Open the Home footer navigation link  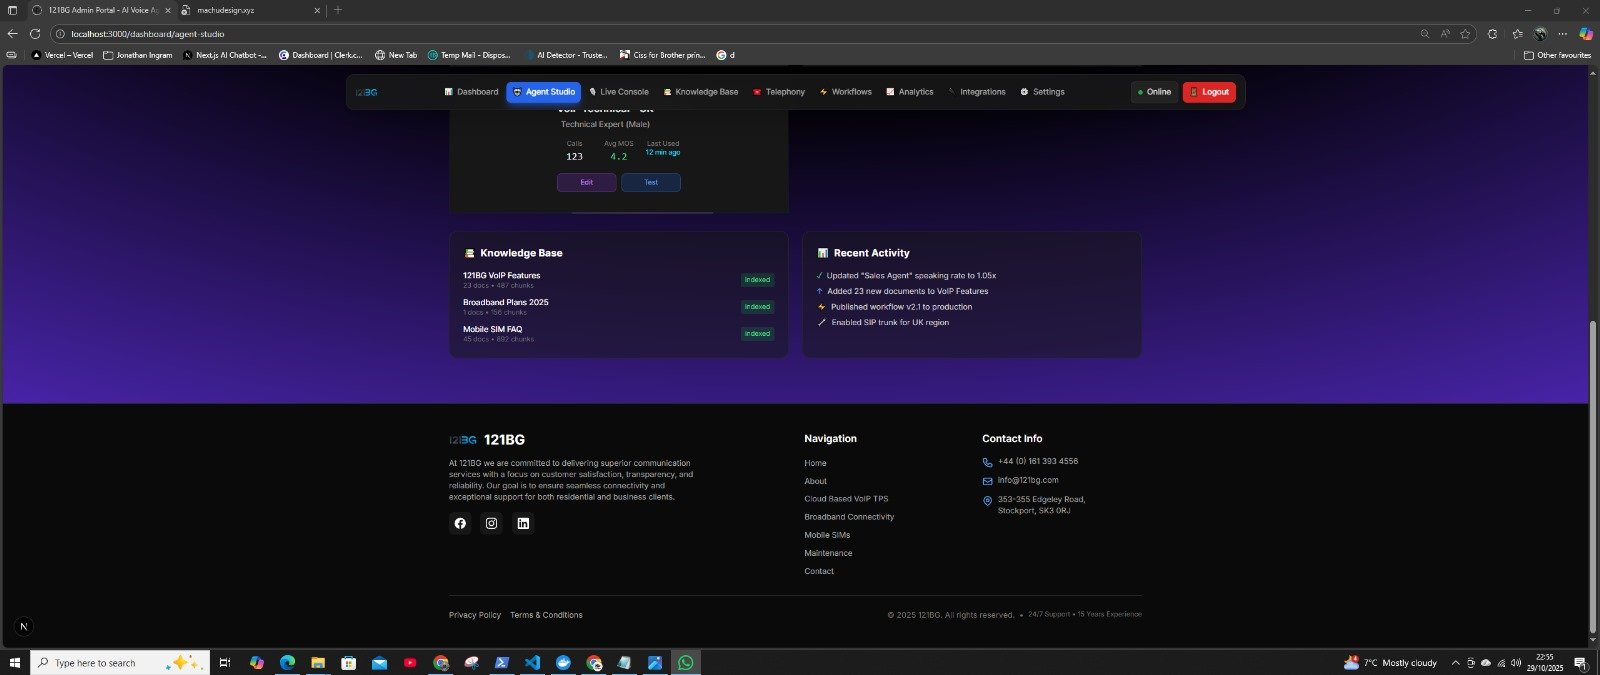pos(815,463)
